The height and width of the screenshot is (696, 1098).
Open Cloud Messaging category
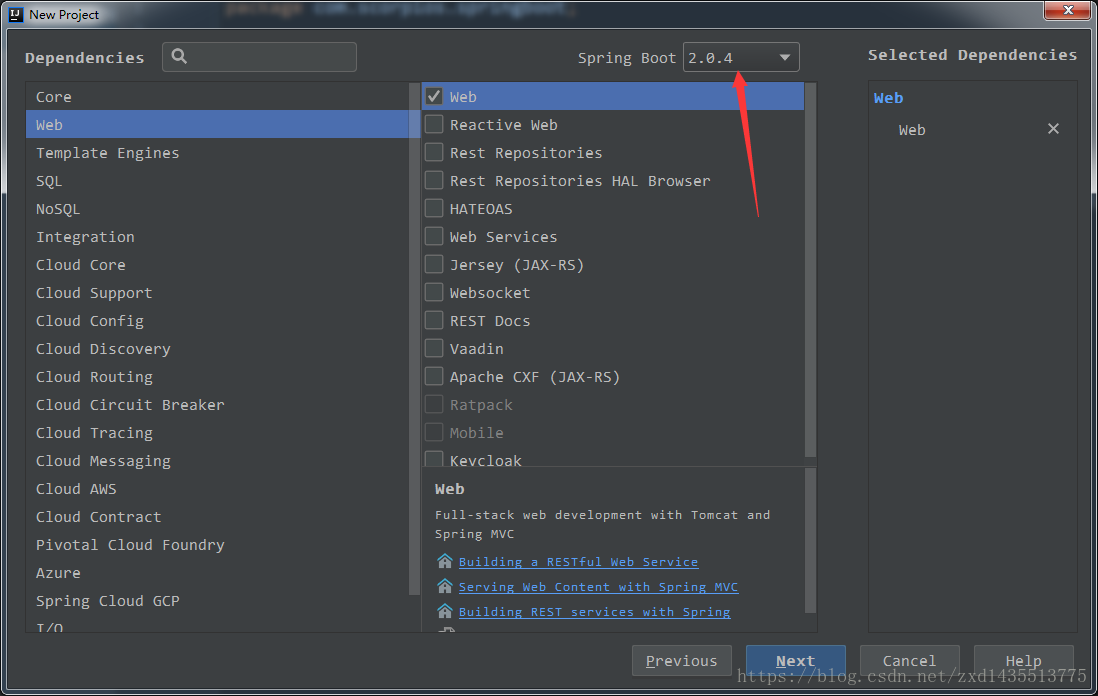point(218,461)
